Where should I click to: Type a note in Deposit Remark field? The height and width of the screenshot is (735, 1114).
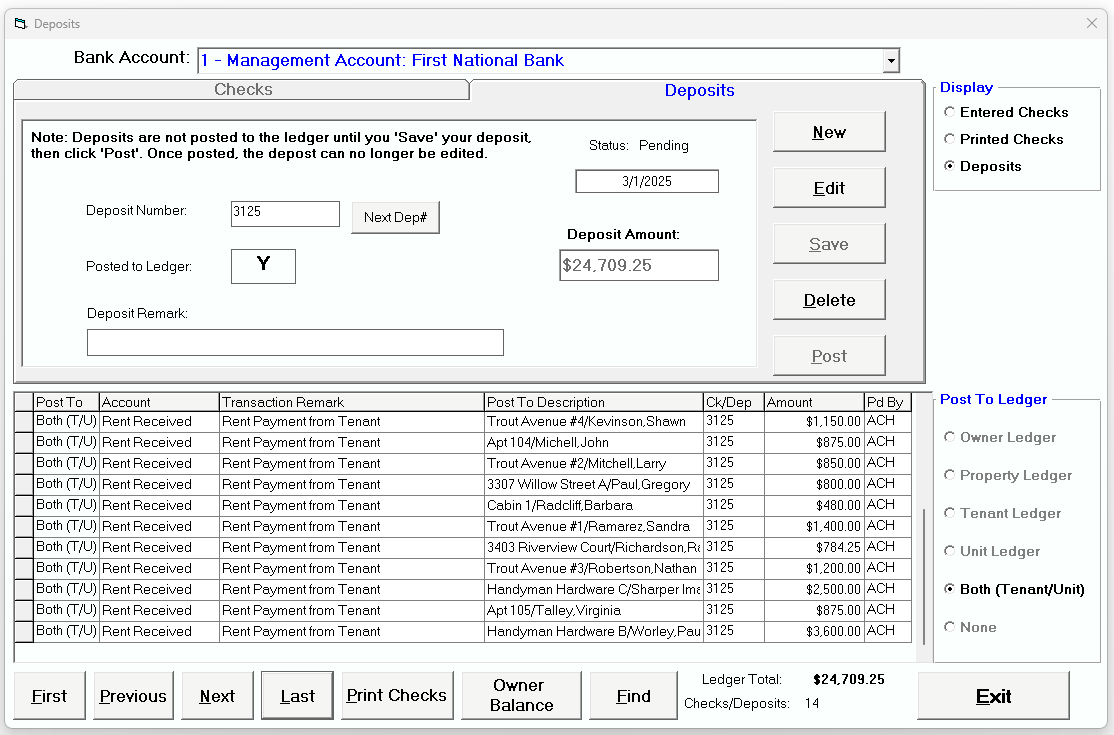tap(295, 342)
